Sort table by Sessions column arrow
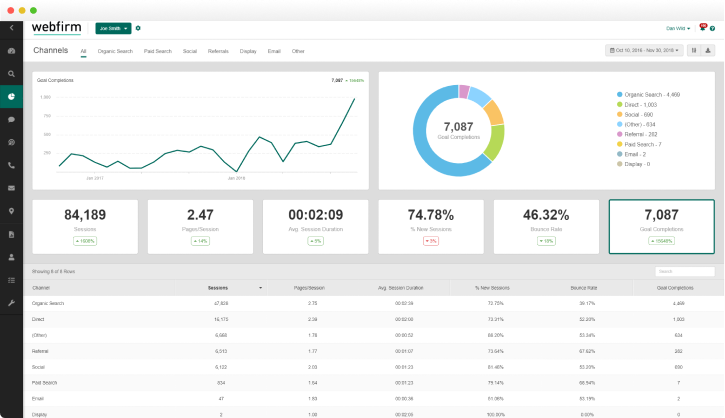The height and width of the screenshot is (418, 725). (260, 288)
